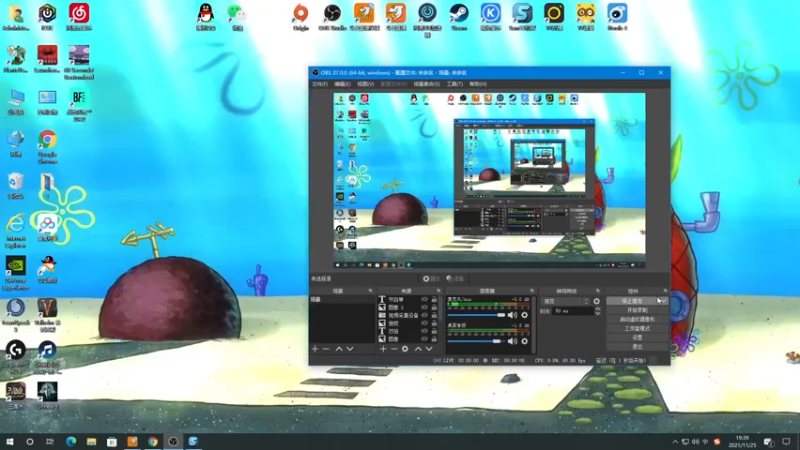Viewport: 800px width, 450px height.
Task: Open source properties gear in 来源 toolbar
Action: (405, 349)
